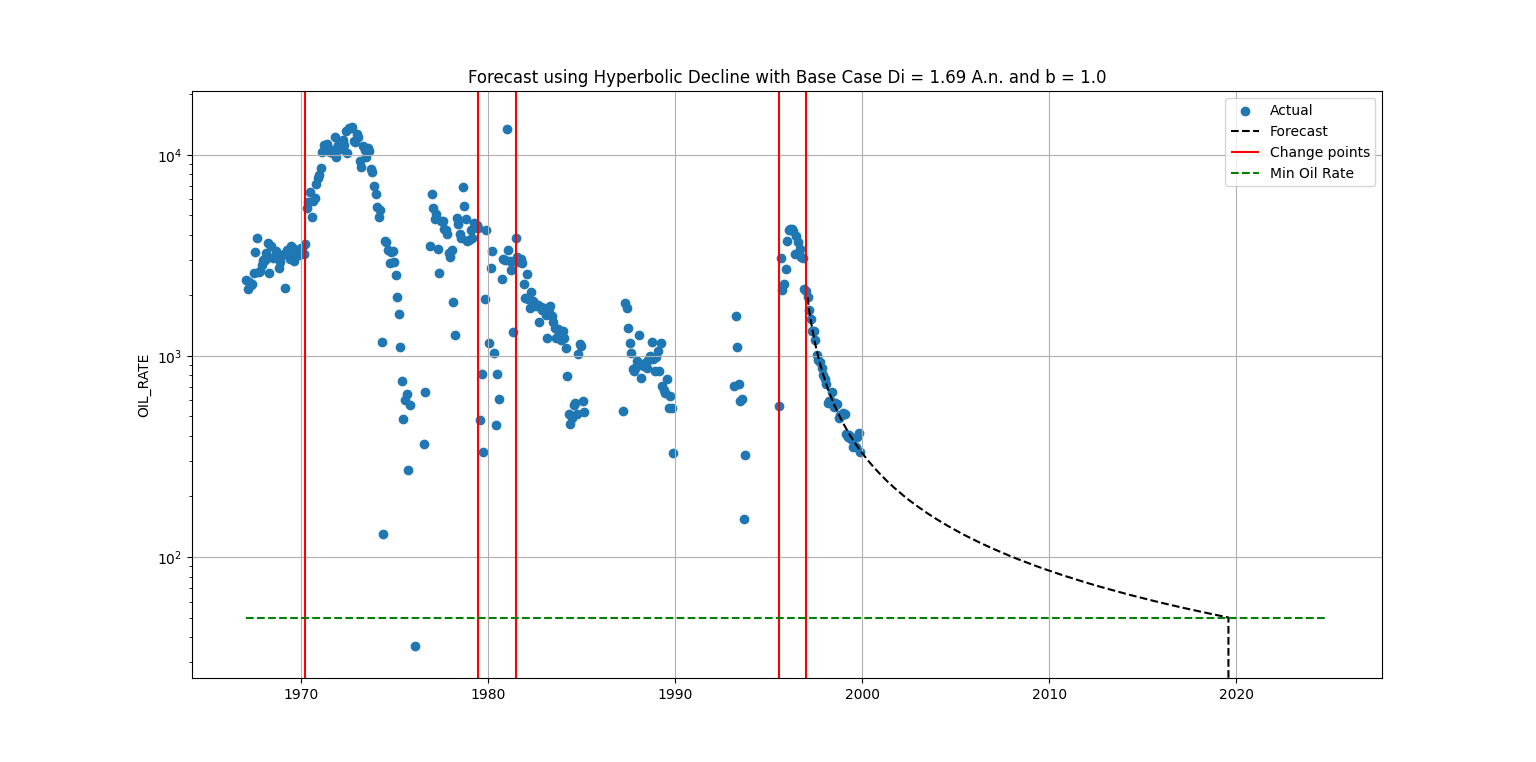Viewport: 1536px width, 762px height.
Task: Click the red change point line near 1970
Action: pos(305,385)
